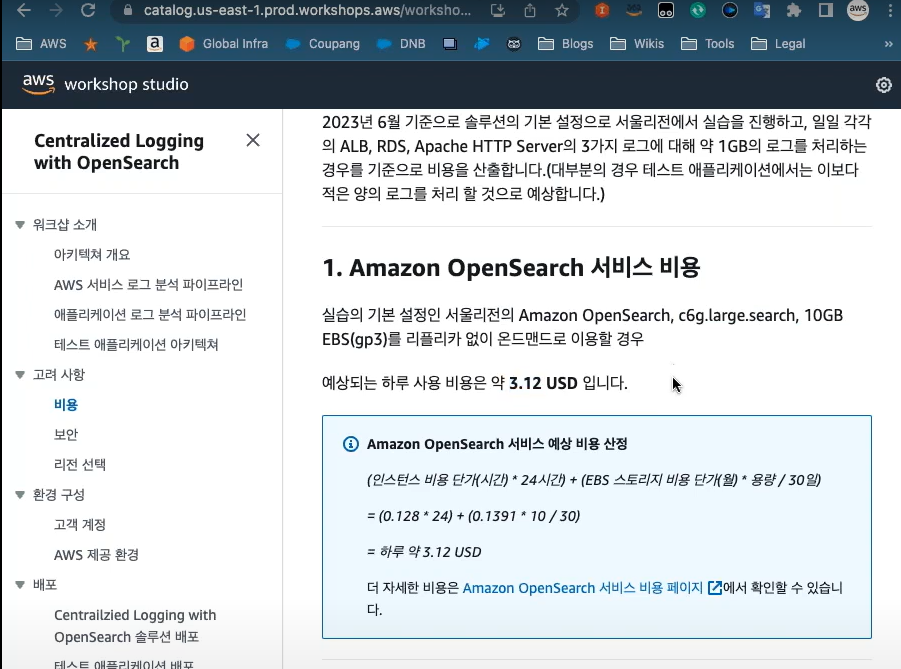Image resolution: width=901 pixels, height=669 pixels.
Task: Open the blue play-circle extension icon
Action: pos(730,10)
